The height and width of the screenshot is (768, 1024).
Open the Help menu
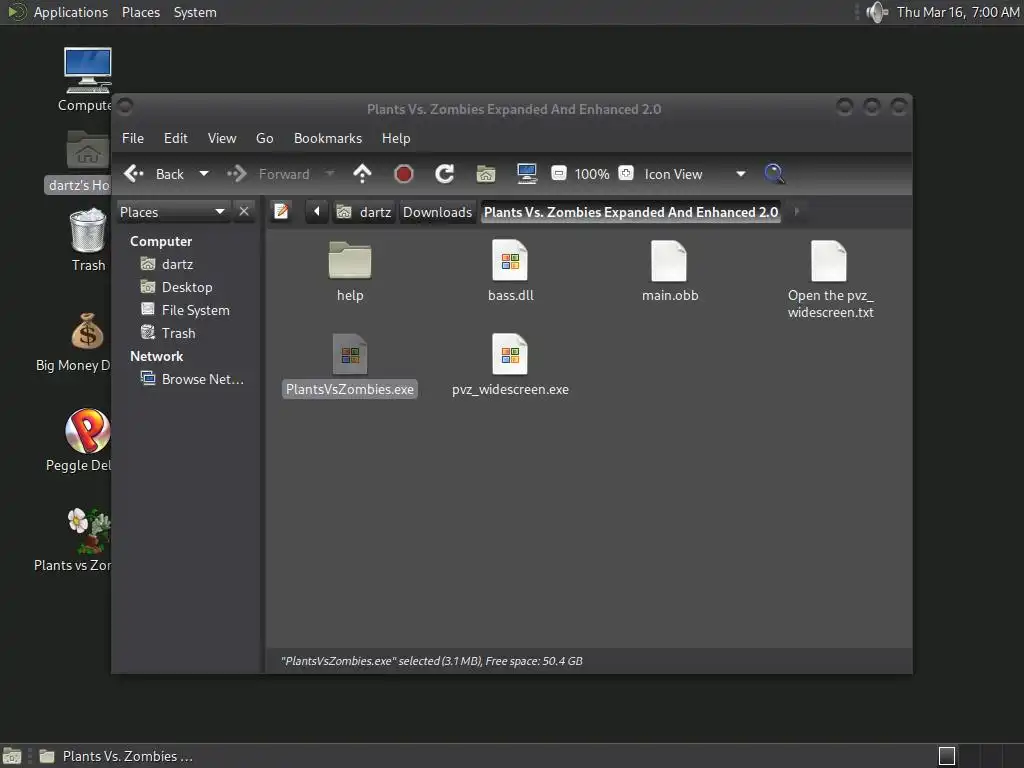point(396,138)
